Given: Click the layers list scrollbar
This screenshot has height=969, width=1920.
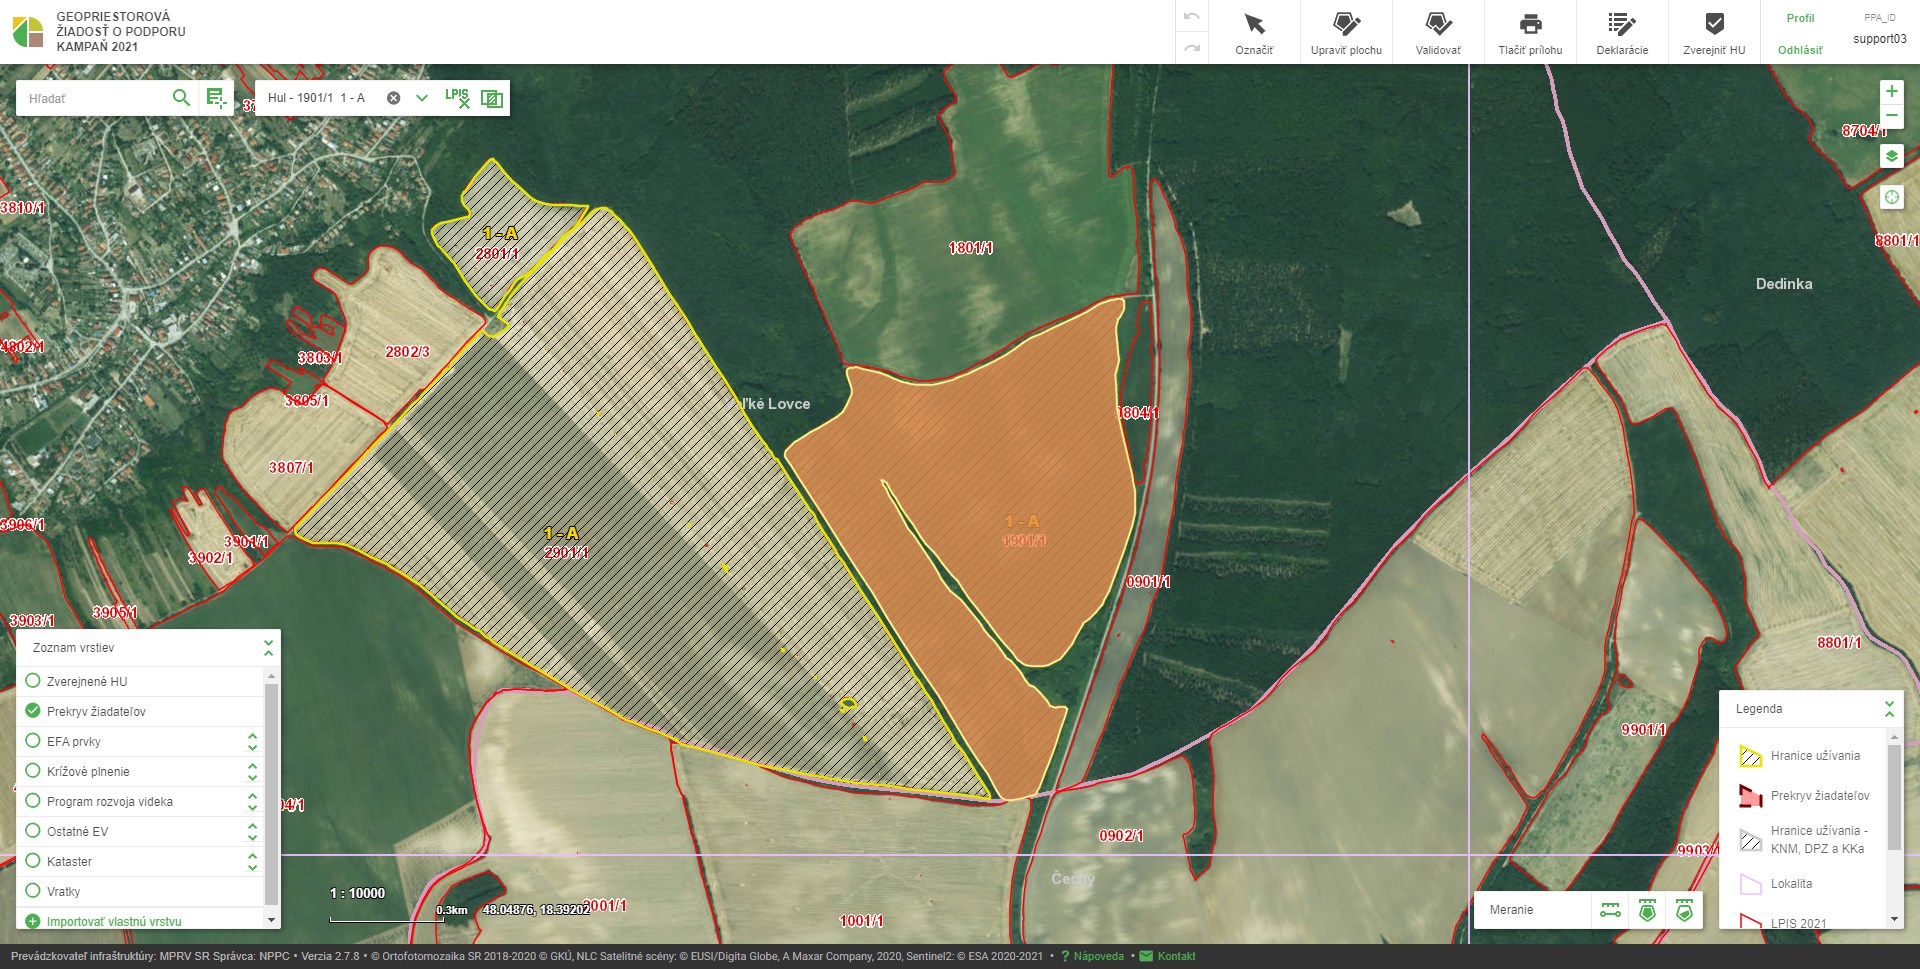Looking at the screenshot, I should coord(271,795).
